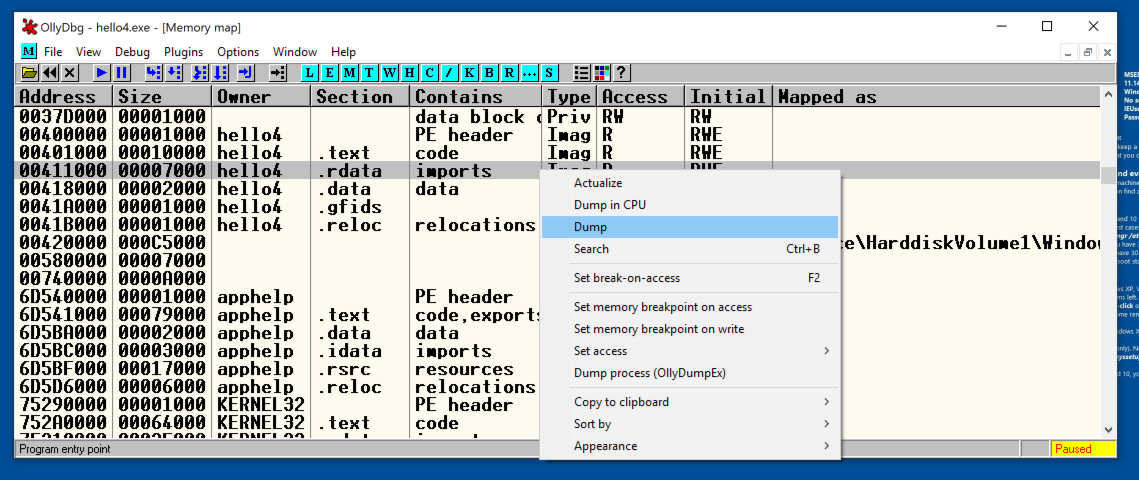The width and height of the screenshot is (1139, 480).
Task: Select Dump in CPU from context menu
Action: (610, 205)
